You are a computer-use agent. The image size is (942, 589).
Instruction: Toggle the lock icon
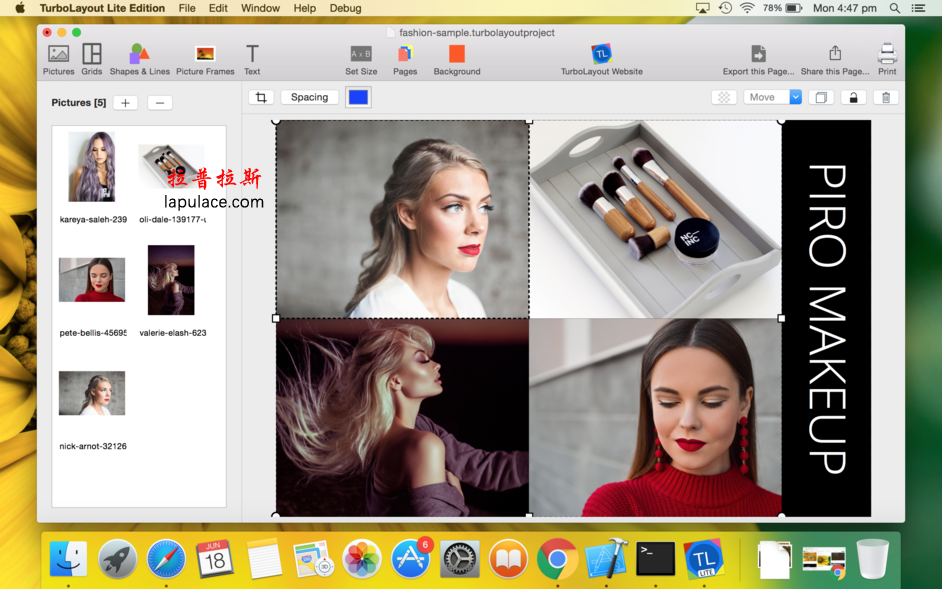tap(853, 97)
